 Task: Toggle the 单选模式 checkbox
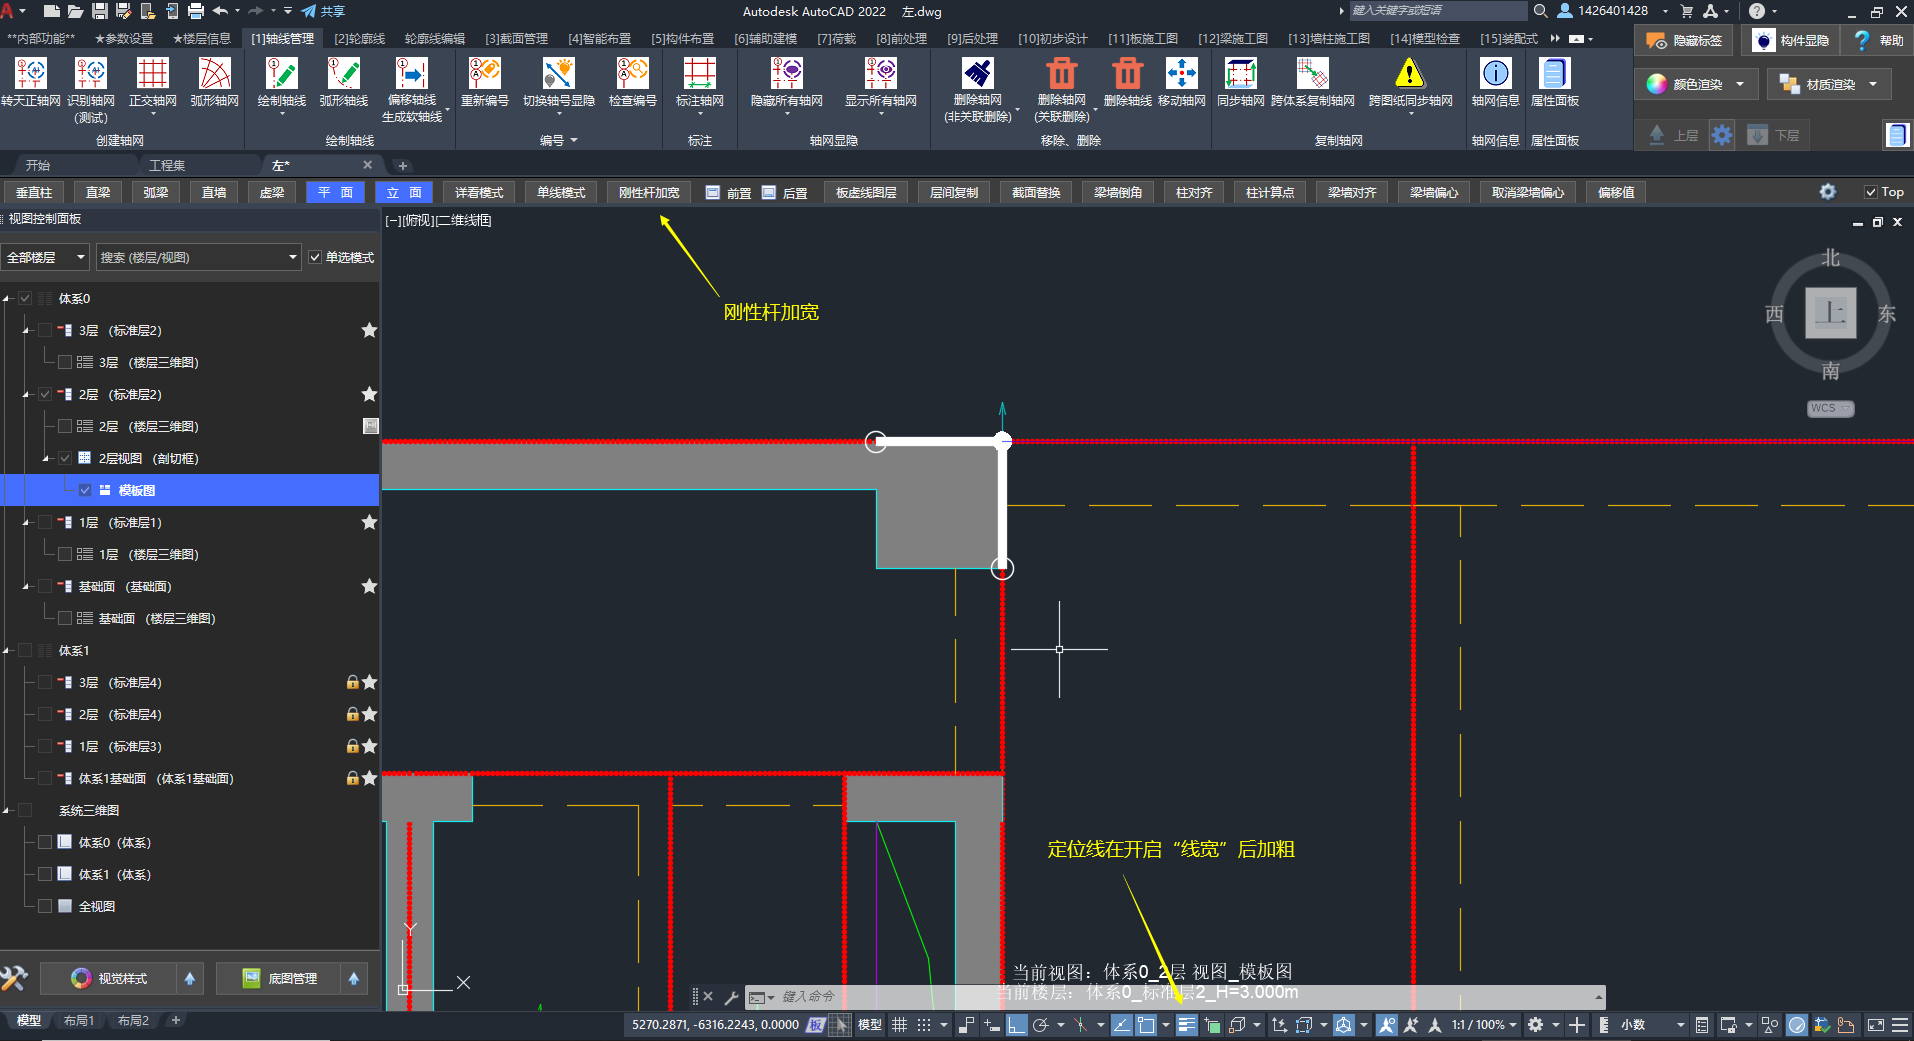coord(316,258)
